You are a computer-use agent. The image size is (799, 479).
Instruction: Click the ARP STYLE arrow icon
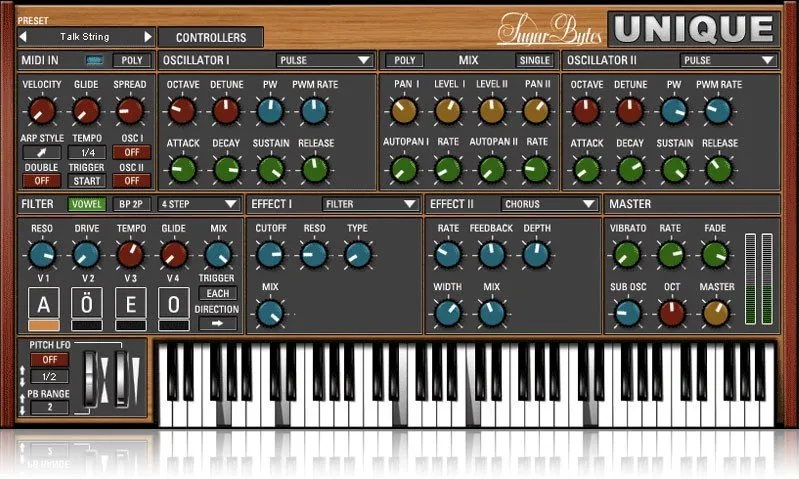42,152
